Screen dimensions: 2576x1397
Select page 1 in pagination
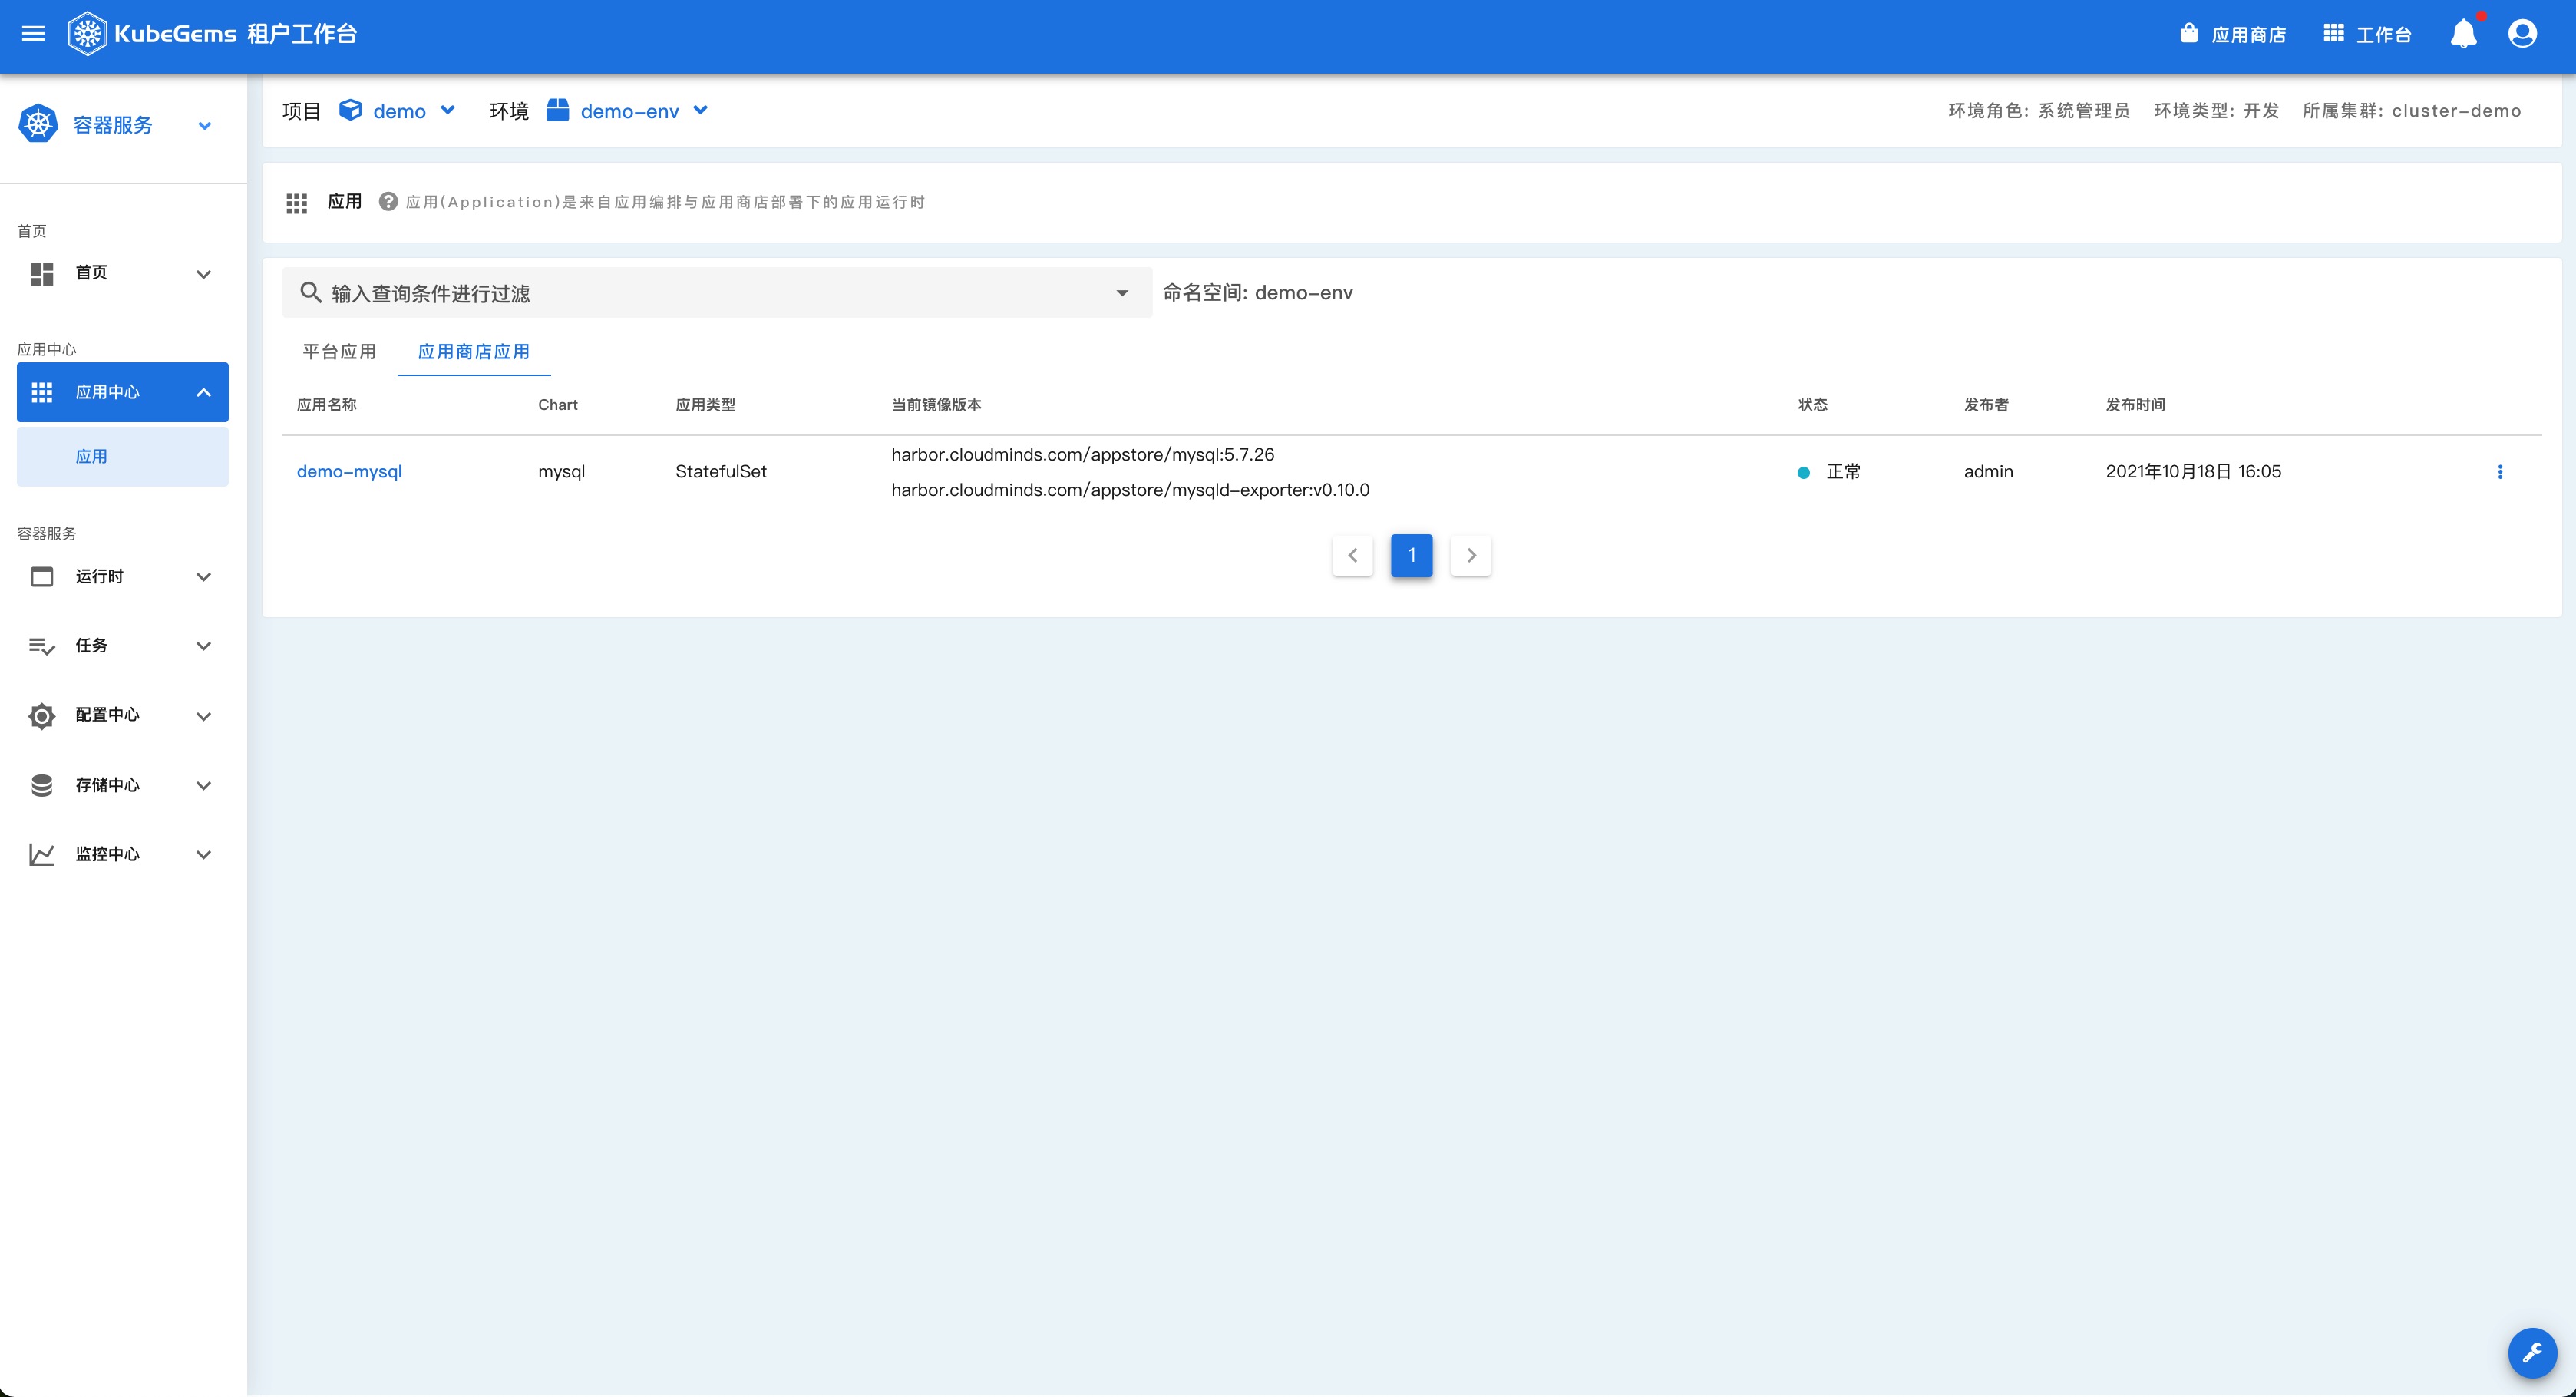click(1412, 555)
